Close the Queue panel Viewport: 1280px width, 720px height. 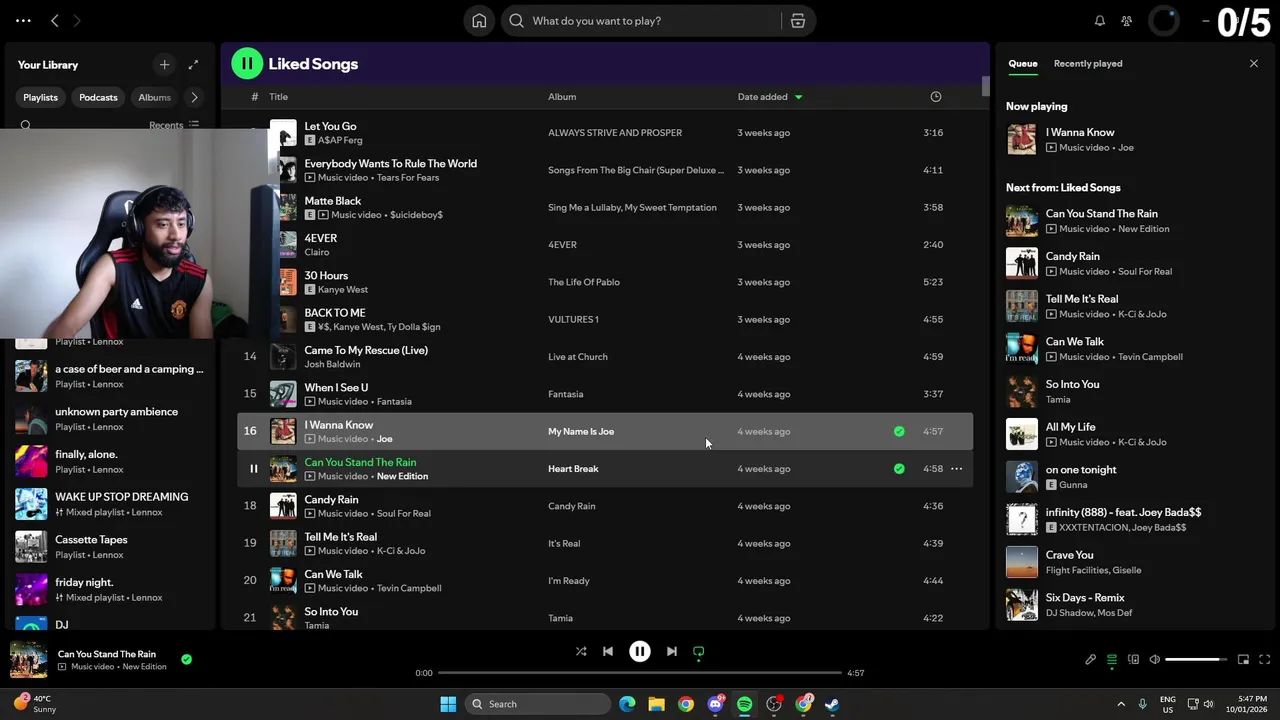click(x=1254, y=64)
